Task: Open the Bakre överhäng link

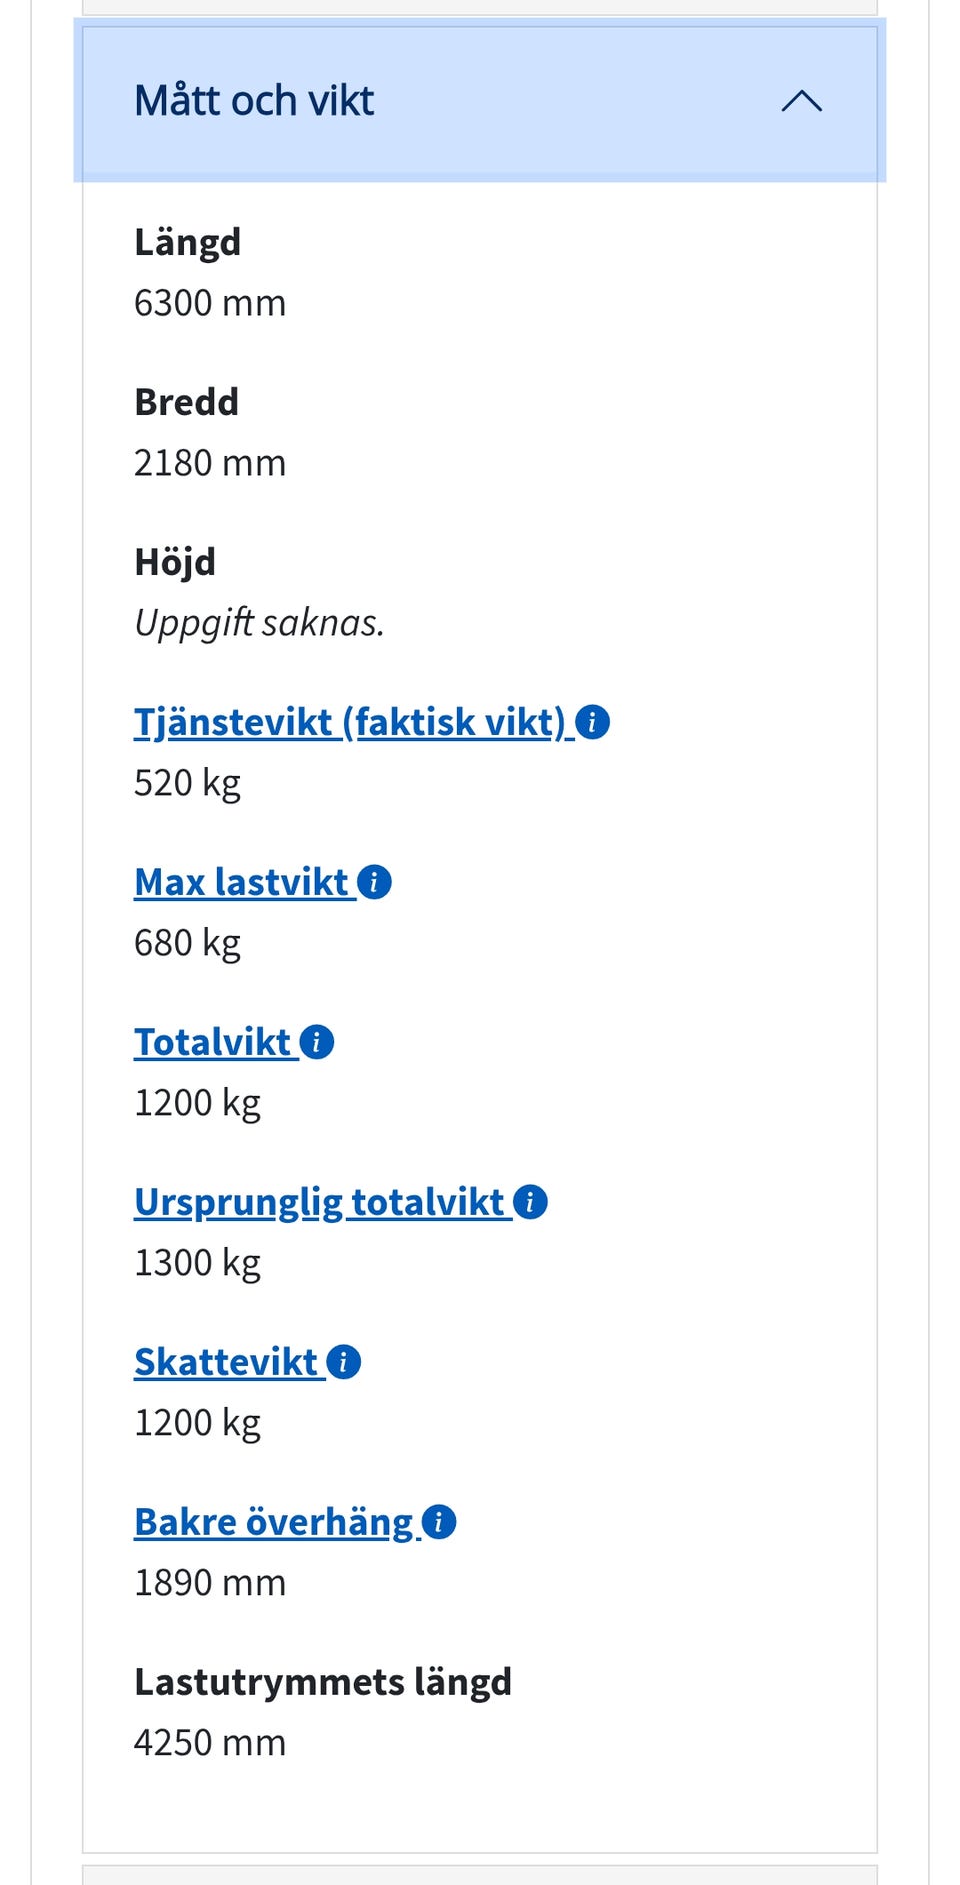Action: (x=273, y=1522)
